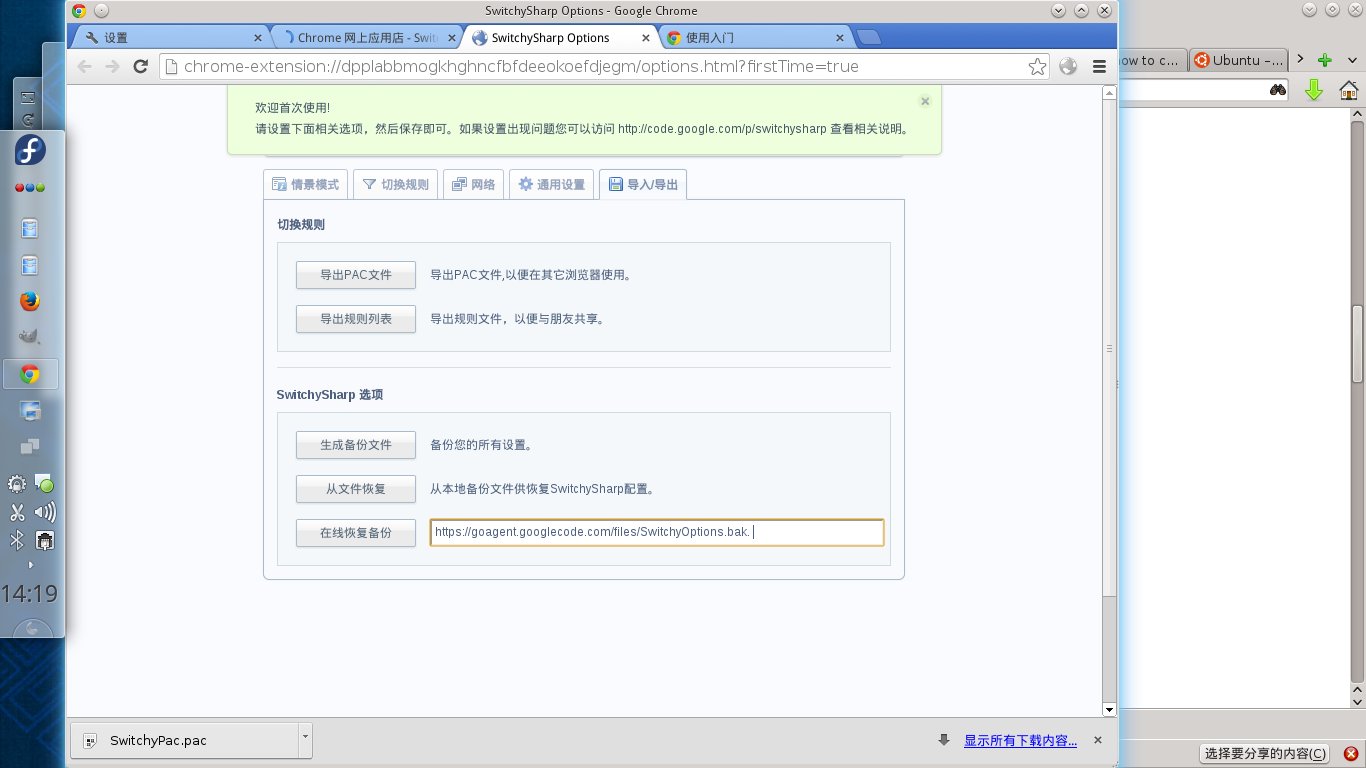Open the SwitchyPac.pac downloaded file
Image resolution: width=1366 pixels, height=768 pixels.
click(x=185, y=741)
